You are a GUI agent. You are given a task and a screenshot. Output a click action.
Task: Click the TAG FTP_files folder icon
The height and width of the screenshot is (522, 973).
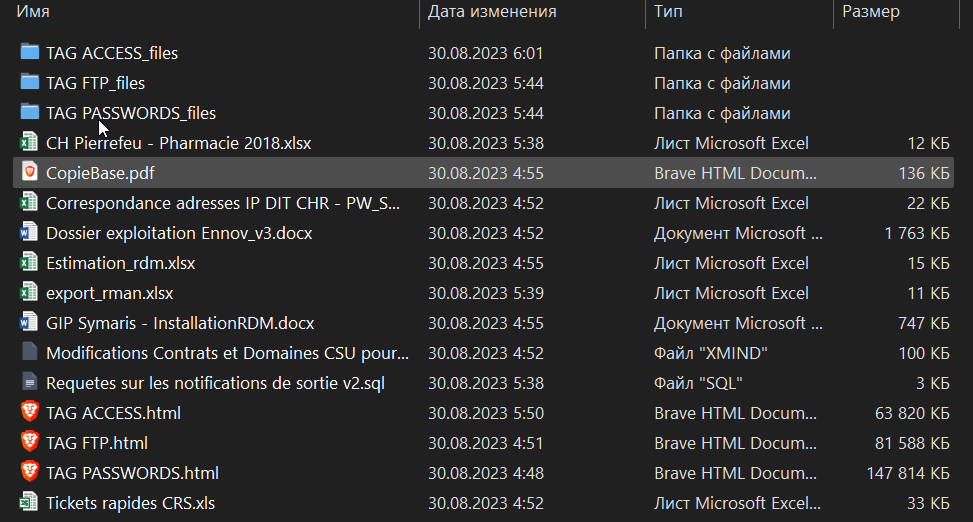(29, 81)
